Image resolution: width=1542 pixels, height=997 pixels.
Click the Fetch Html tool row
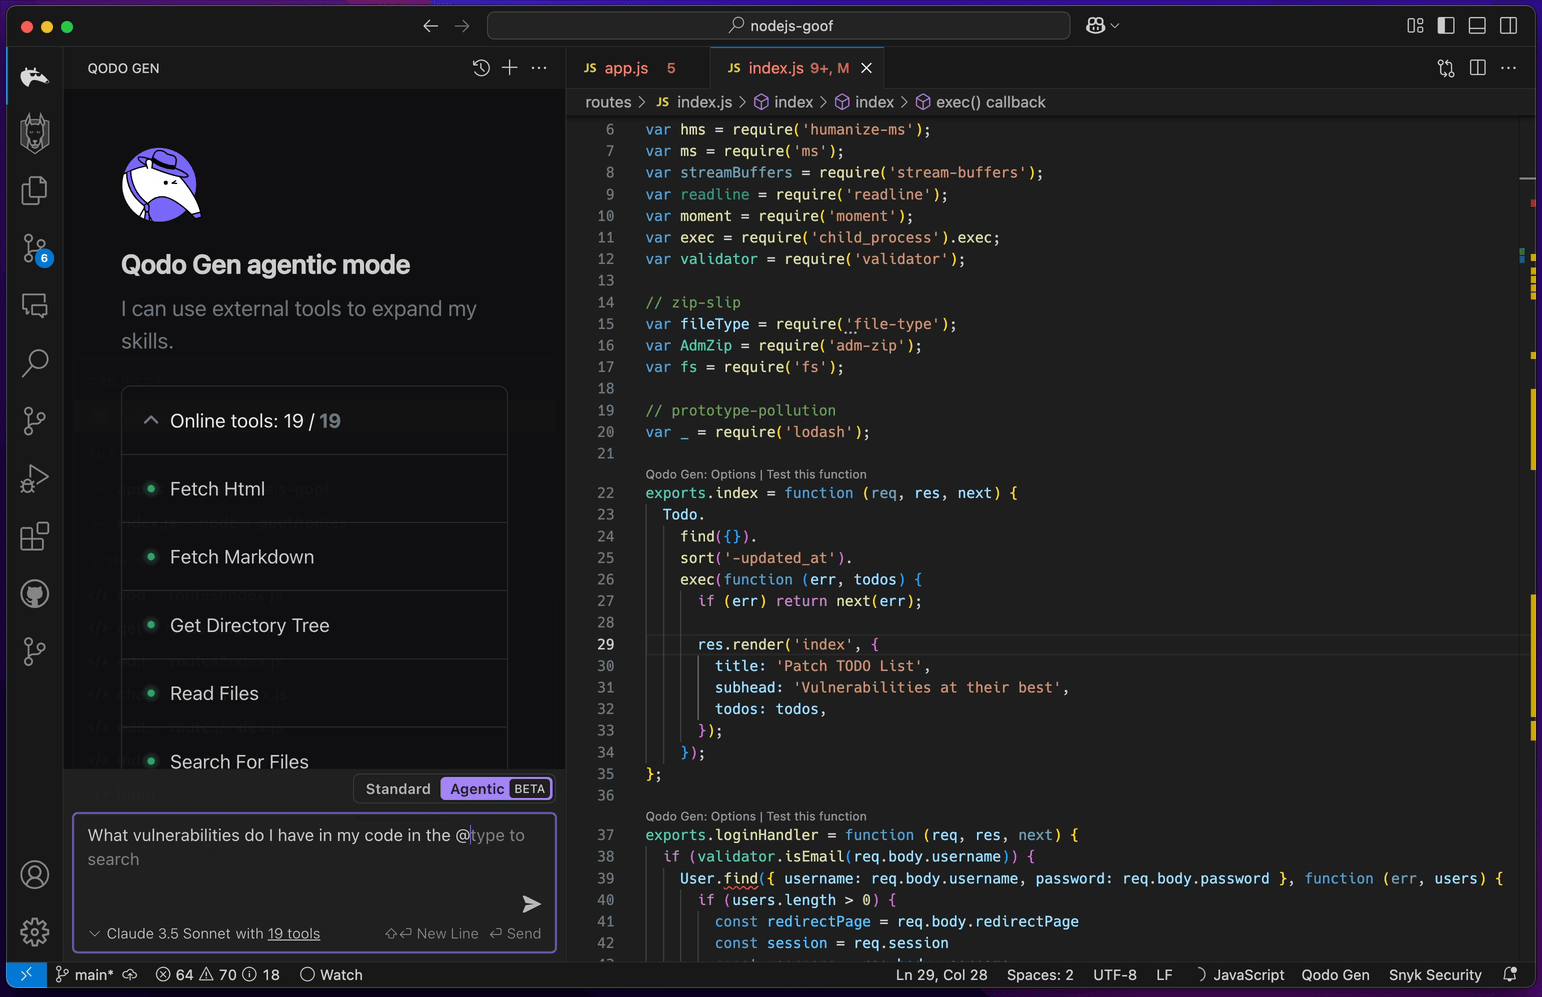tap(314, 489)
